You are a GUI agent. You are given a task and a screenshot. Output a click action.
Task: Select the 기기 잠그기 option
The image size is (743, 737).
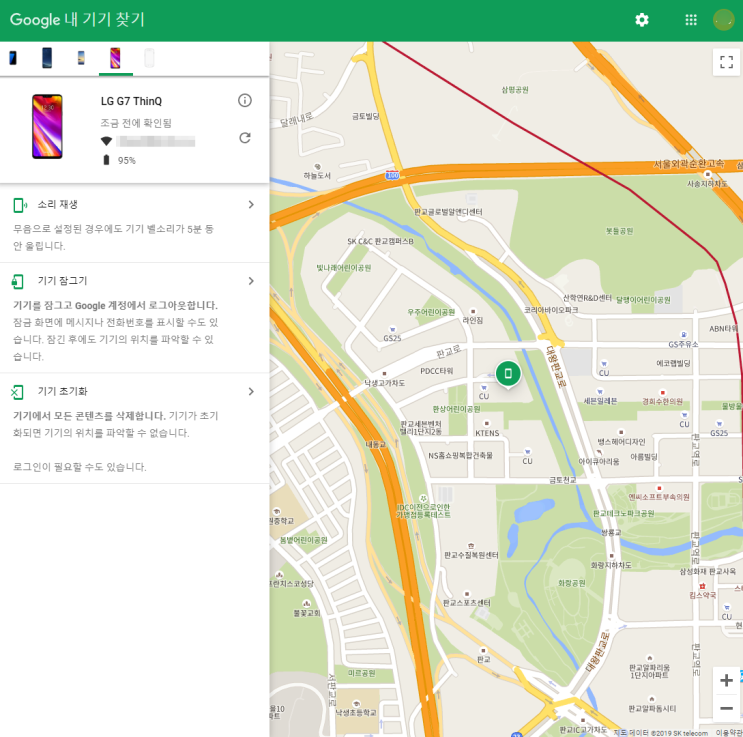click(135, 318)
